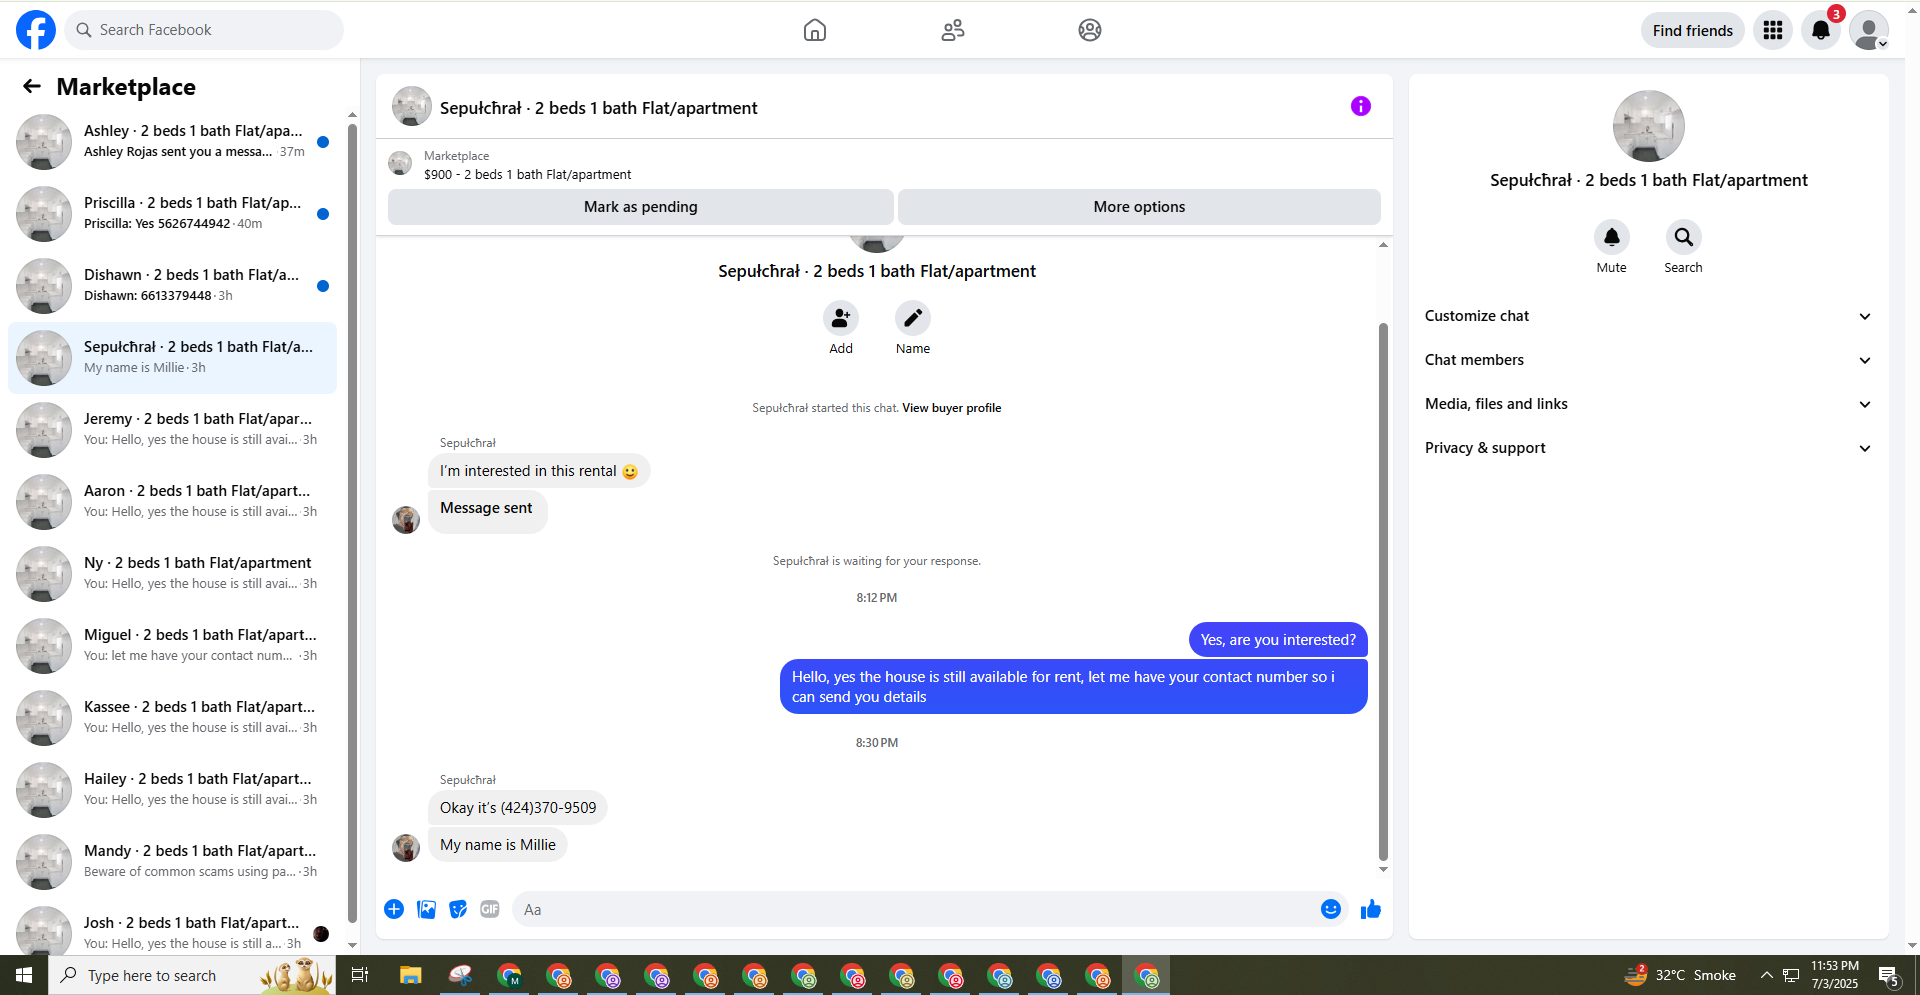Open Hailey conversation in the list
Image resolution: width=1920 pixels, height=995 pixels.
pyautogui.click(x=172, y=789)
